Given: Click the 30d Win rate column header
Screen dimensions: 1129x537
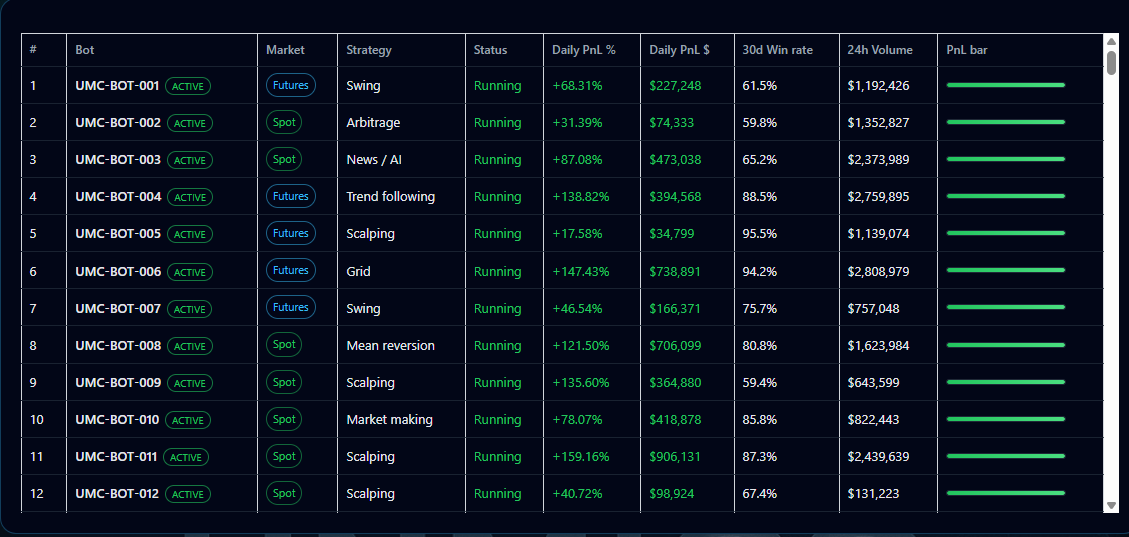Looking at the screenshot, I should coord(777,50).
